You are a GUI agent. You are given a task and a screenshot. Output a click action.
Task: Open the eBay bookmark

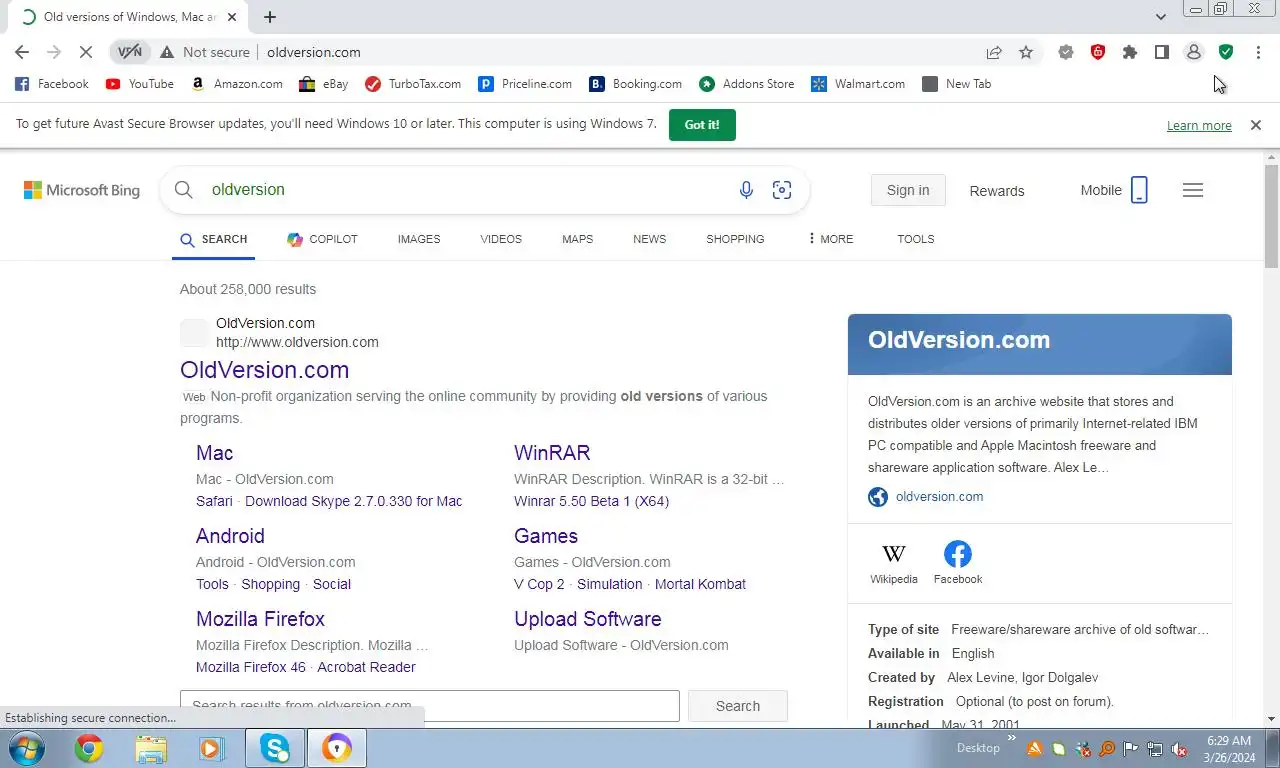[324, 84]
